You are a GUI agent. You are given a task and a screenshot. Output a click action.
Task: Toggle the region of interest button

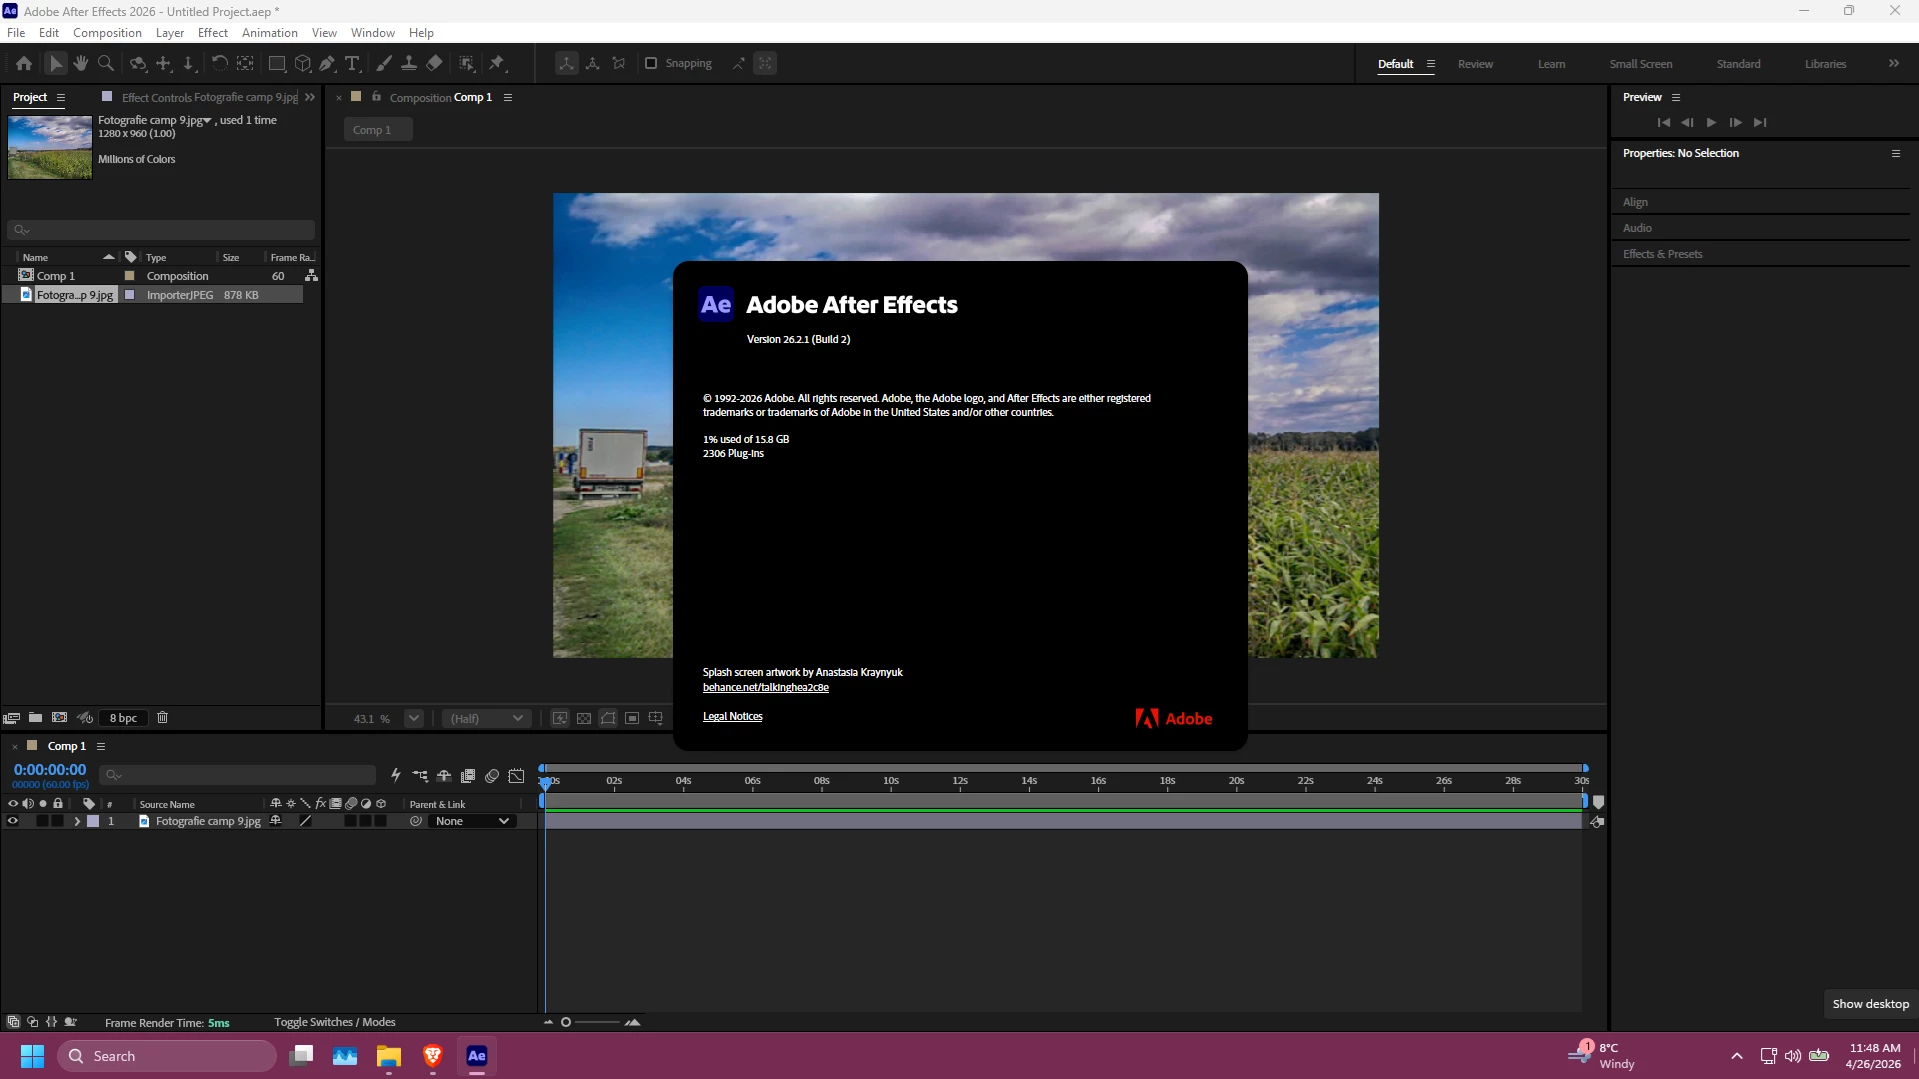(632, 718)
